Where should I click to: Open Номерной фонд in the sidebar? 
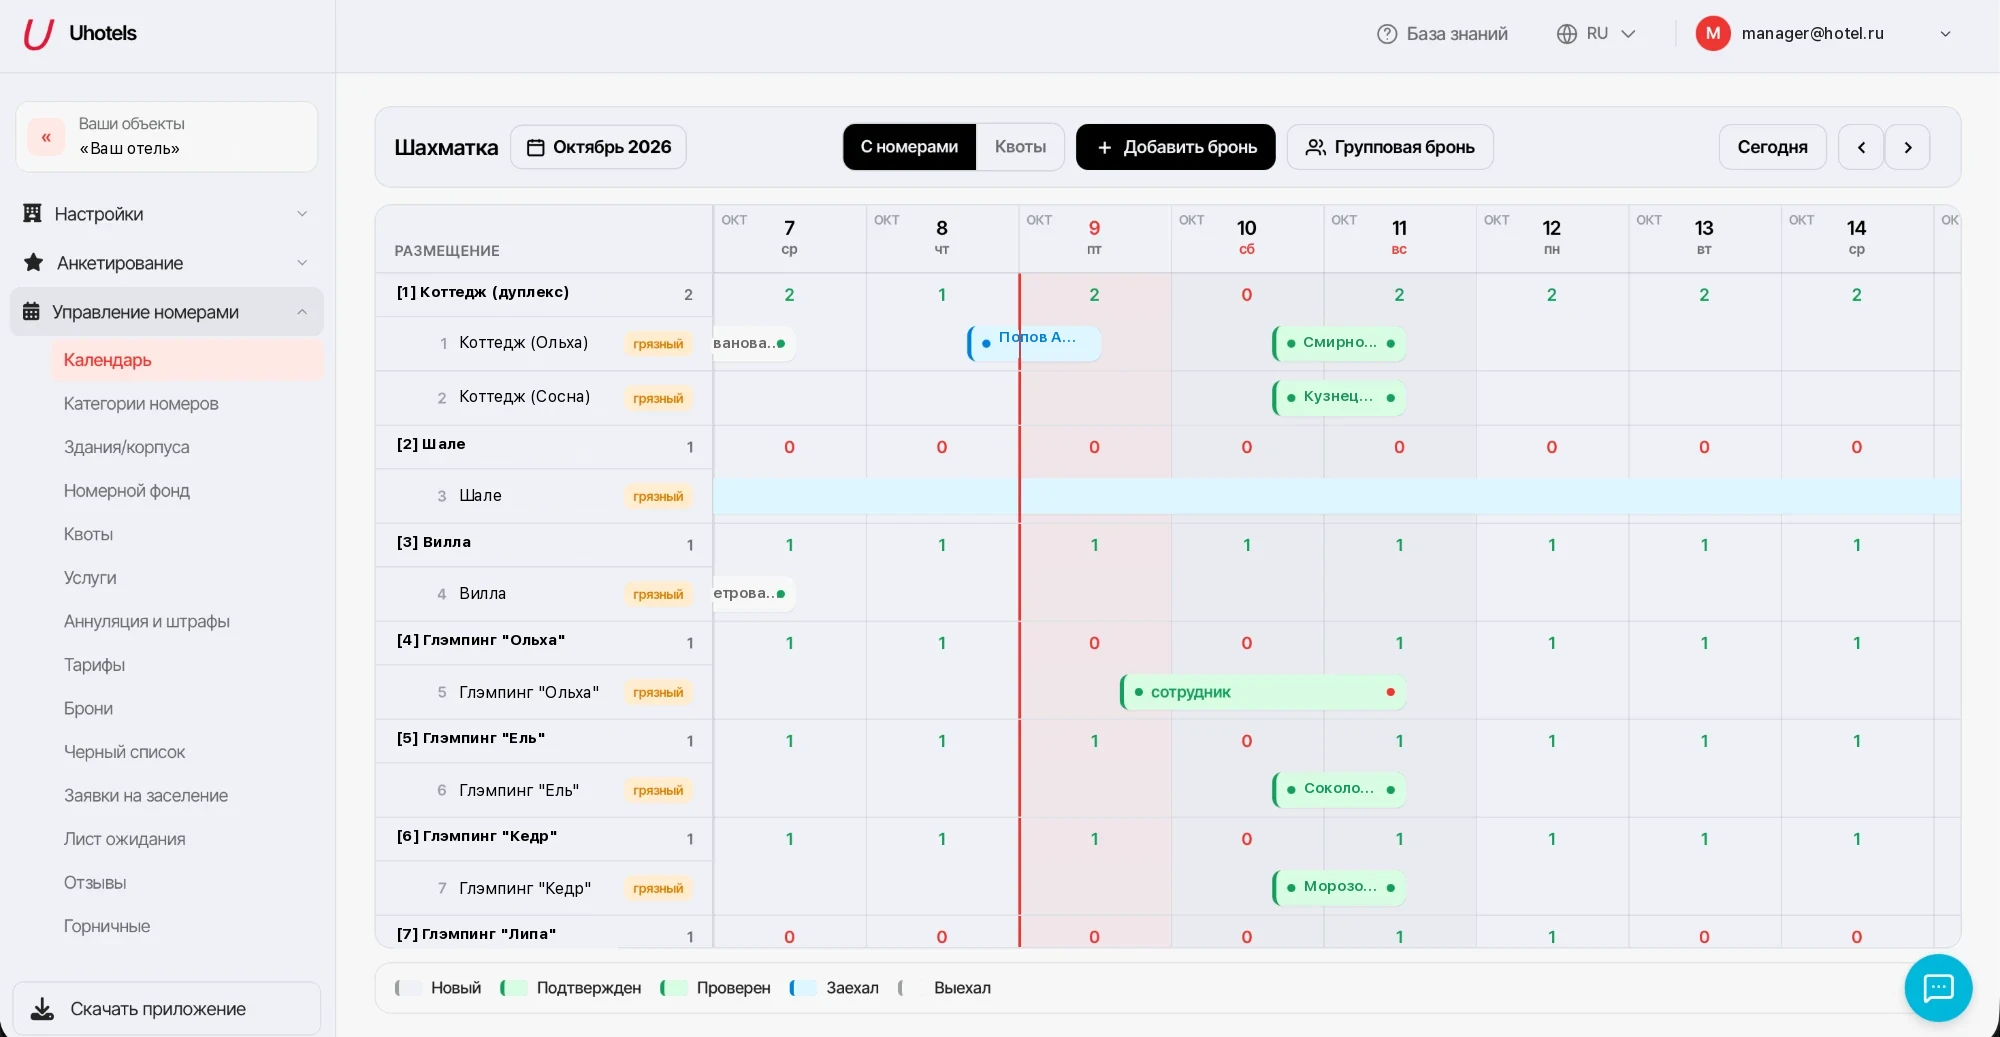126,491
